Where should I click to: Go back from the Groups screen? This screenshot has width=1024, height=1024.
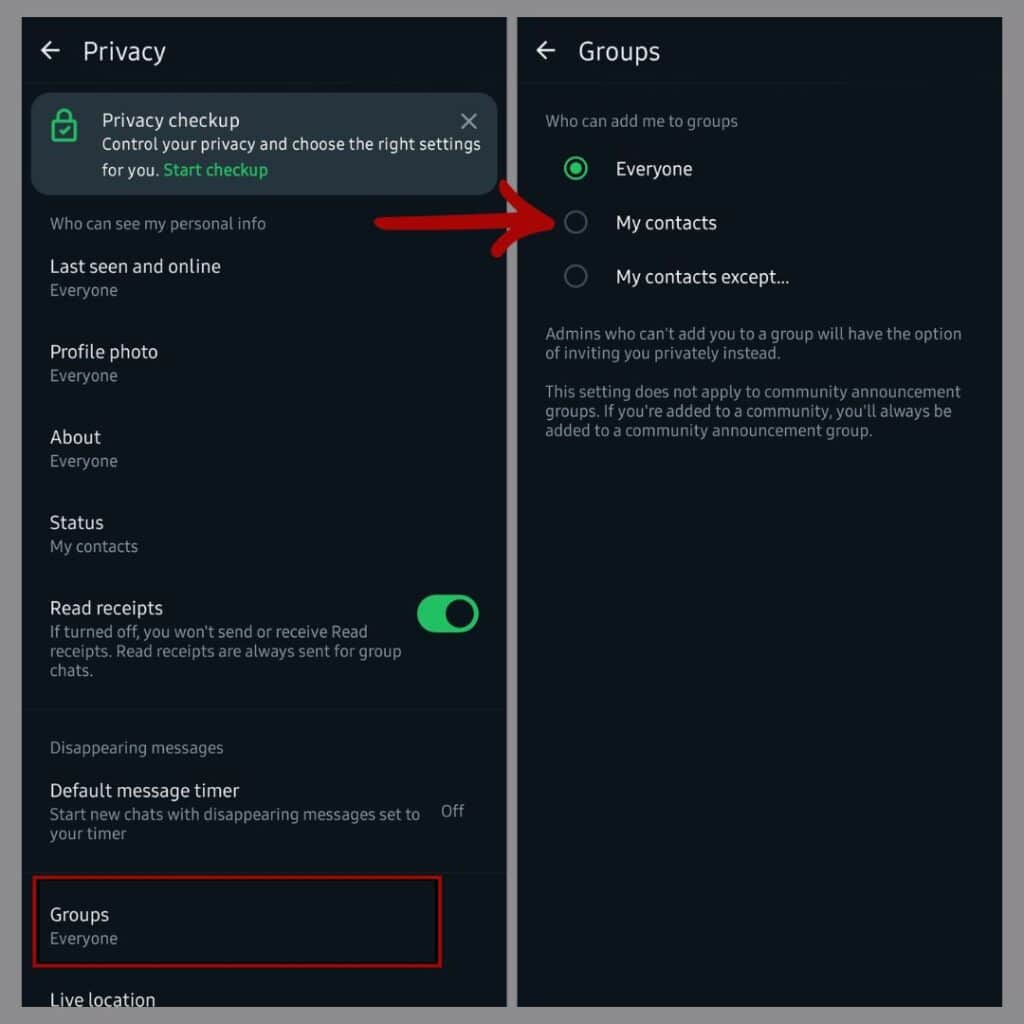[x=545, y=50]
